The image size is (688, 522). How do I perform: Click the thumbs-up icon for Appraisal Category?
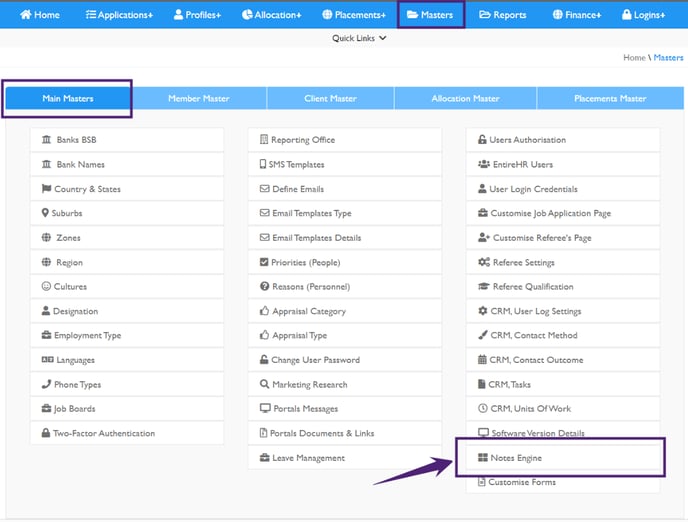point(264,311)
